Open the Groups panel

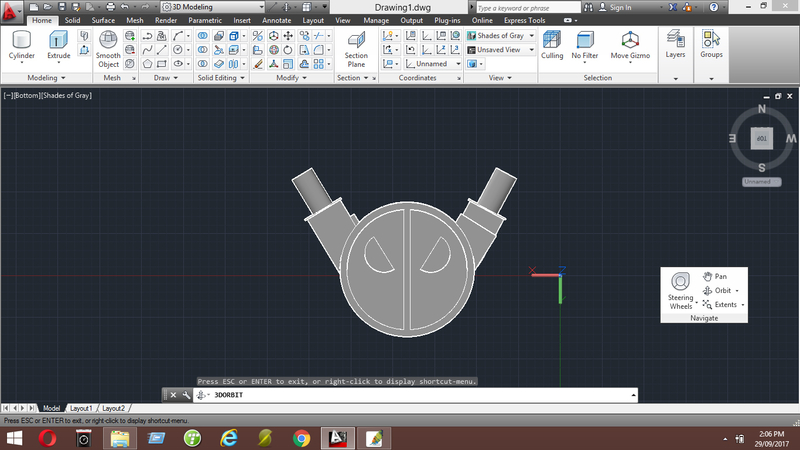(711, 44)
